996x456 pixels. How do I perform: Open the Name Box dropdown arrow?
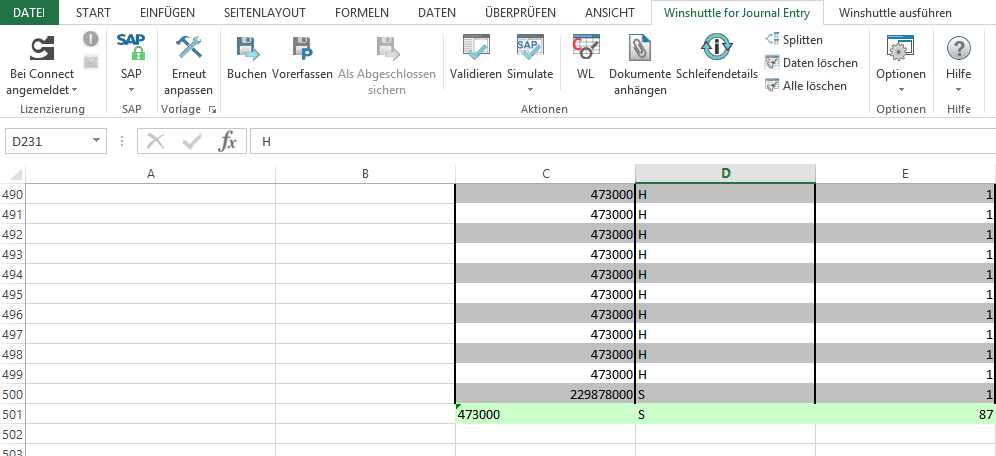[x=96, y=141]
